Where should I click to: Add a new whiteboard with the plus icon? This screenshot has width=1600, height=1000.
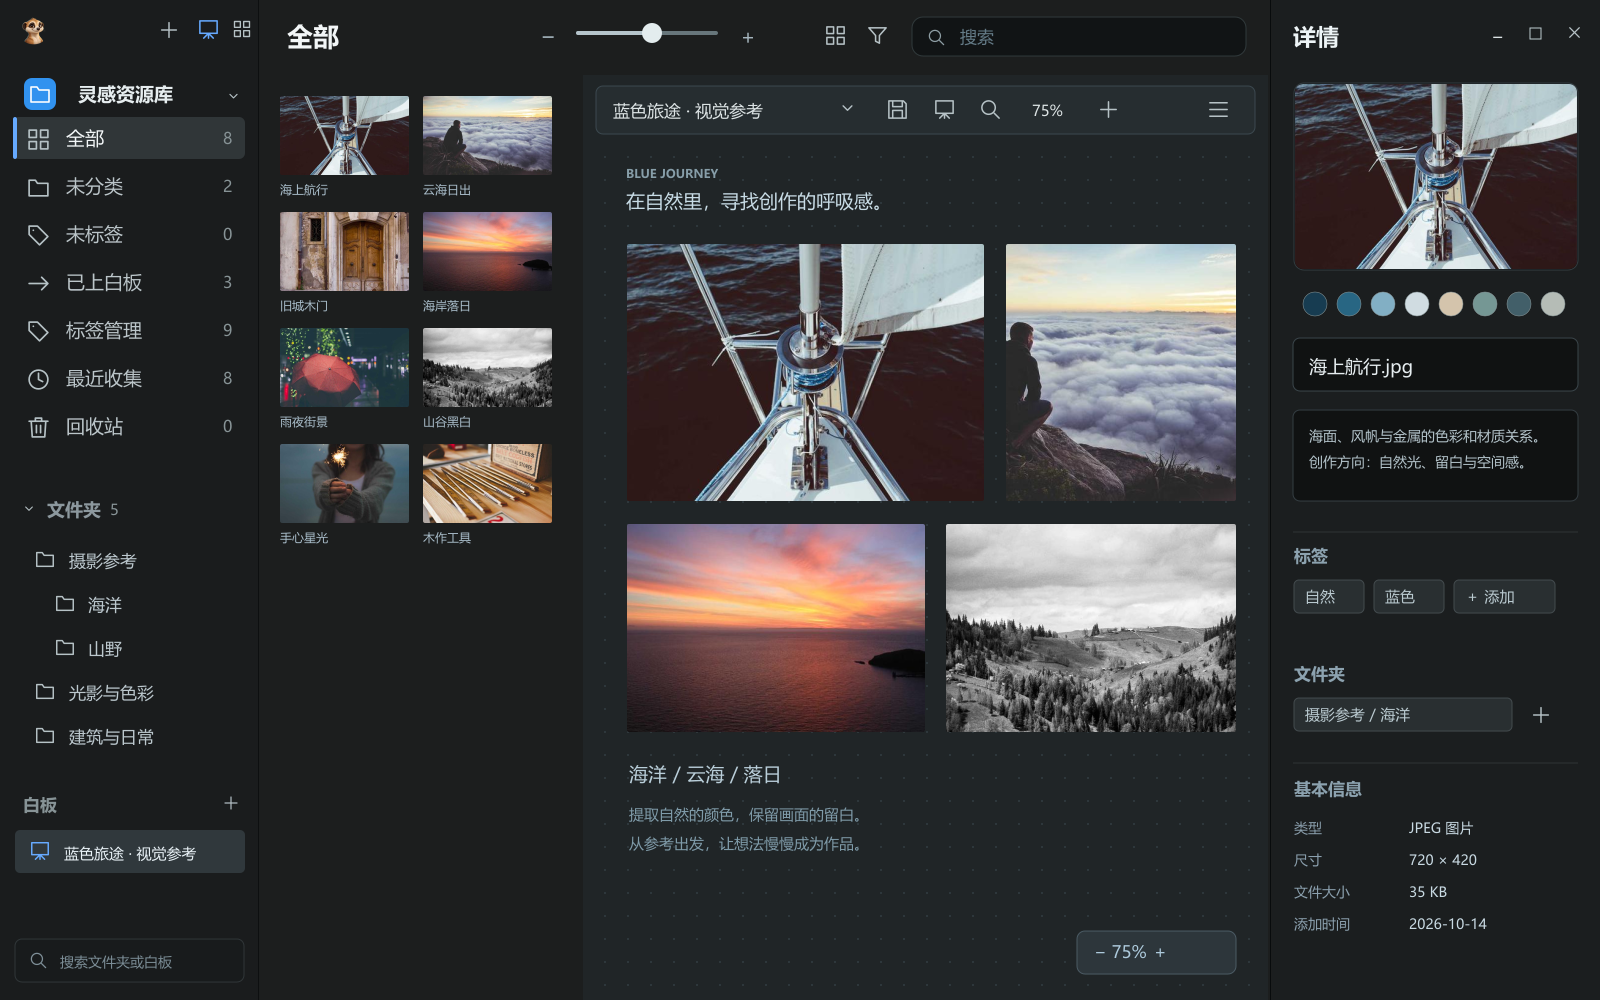pos(231,803)
